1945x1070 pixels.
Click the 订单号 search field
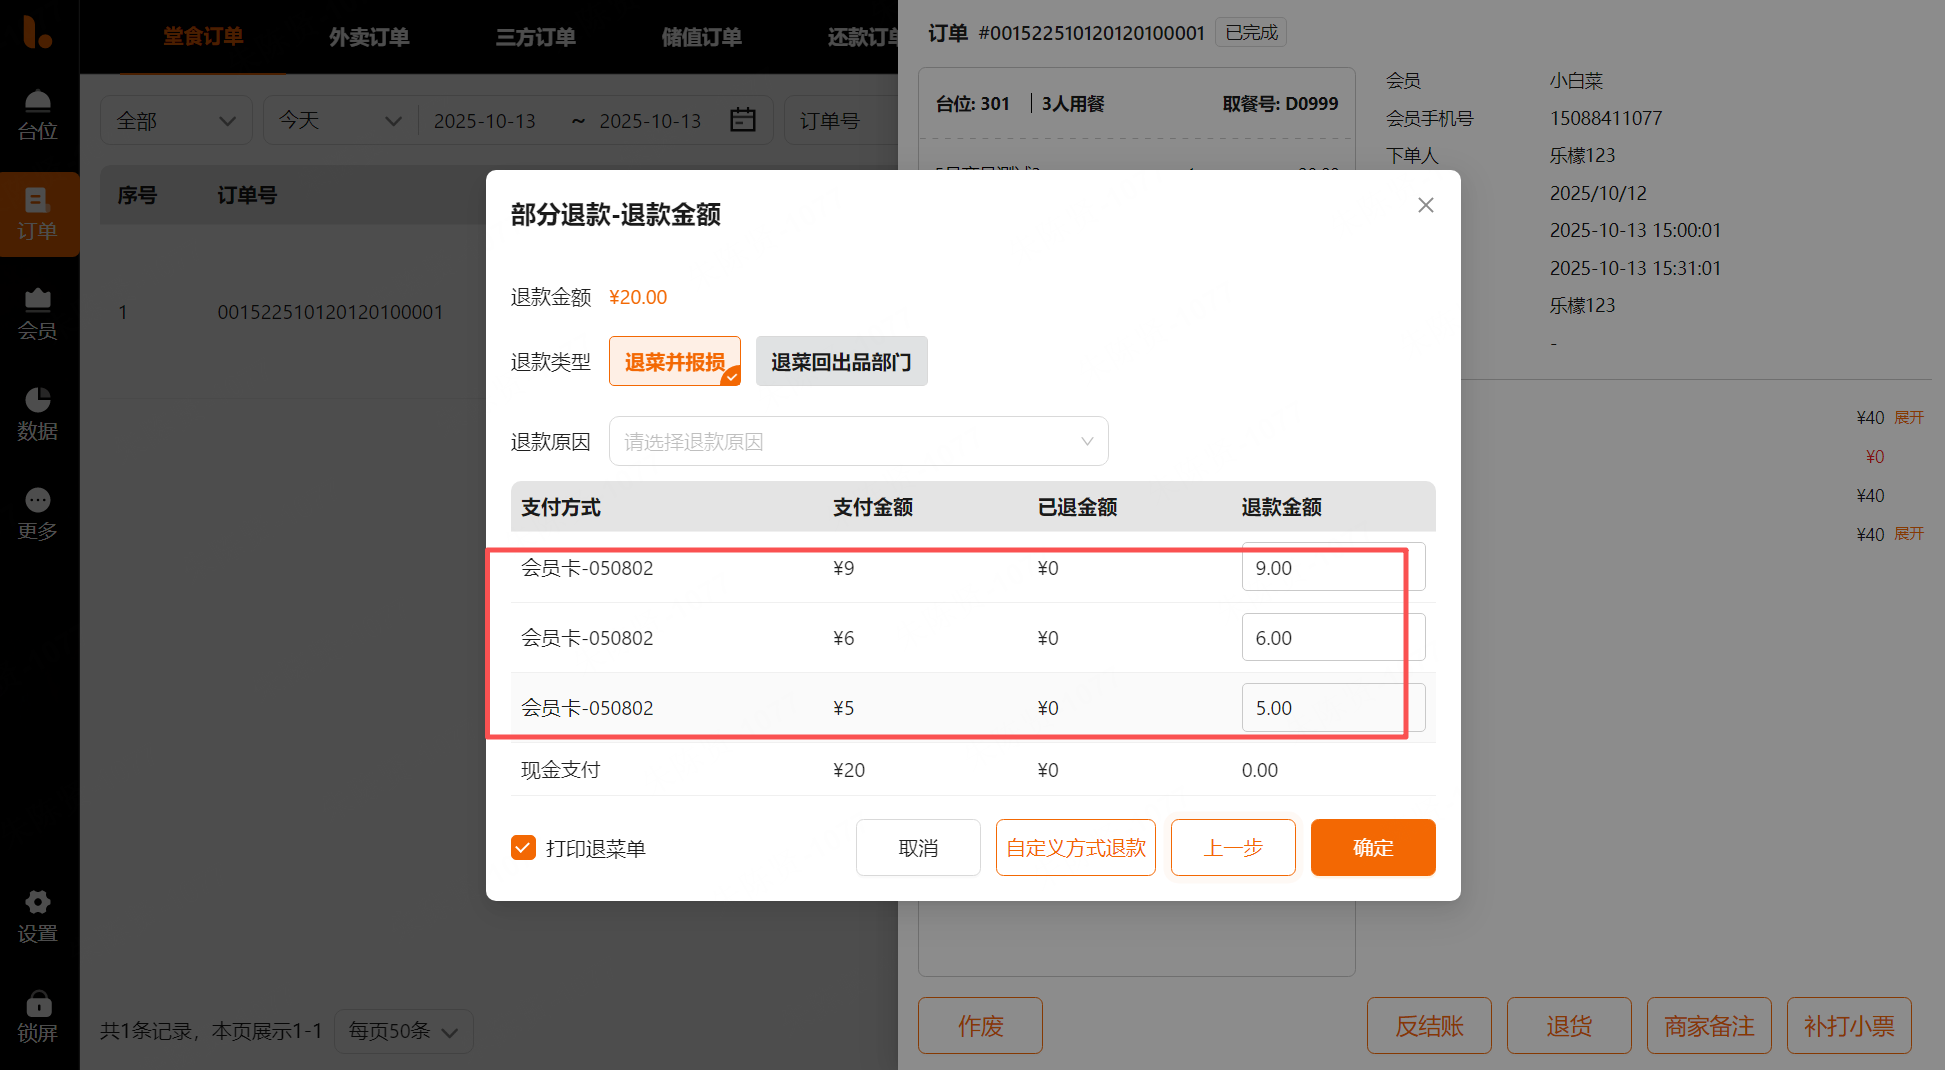point(843,120)
